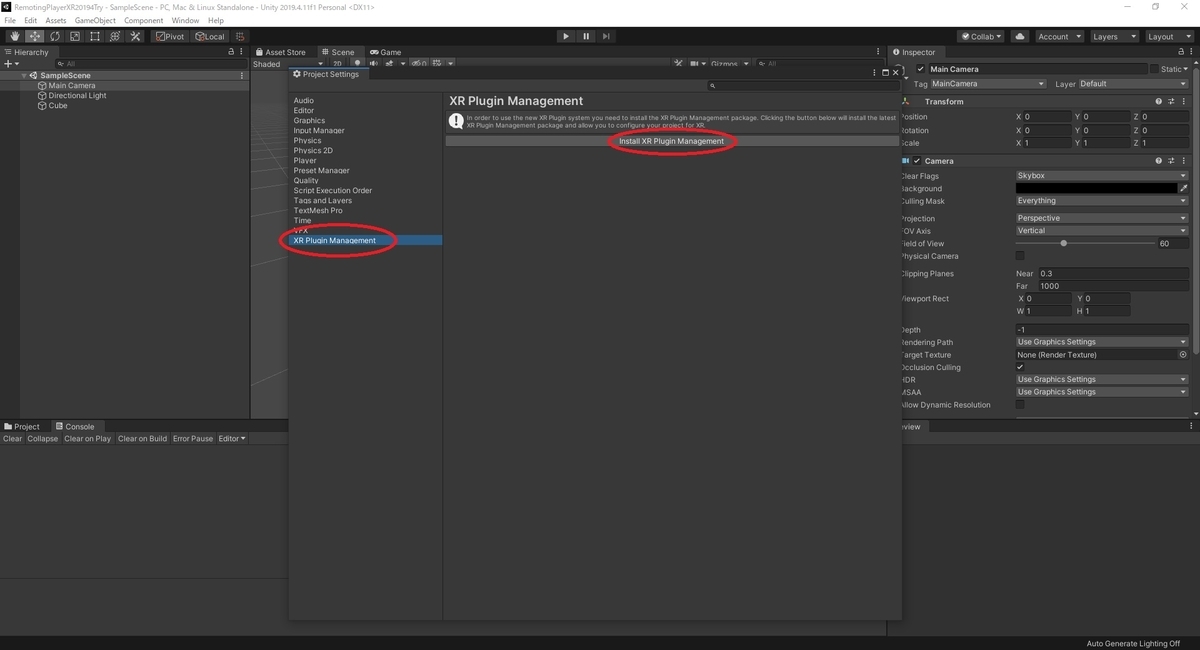Image resolution: width=1200 pixels, height=650 pixels.
Task: Open the Layer Default dropdown
Action: click(1135, 84)
